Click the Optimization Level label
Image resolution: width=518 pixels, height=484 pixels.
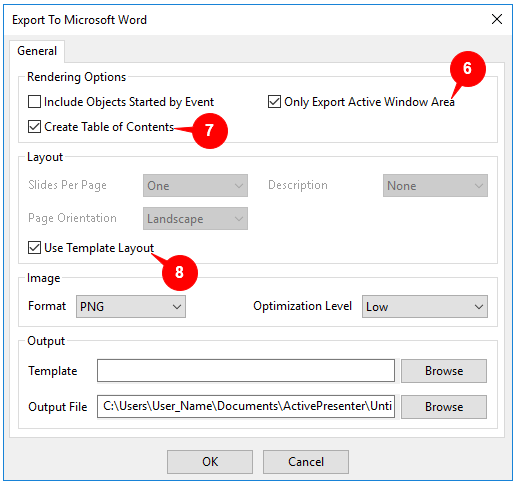coord(302,306)
